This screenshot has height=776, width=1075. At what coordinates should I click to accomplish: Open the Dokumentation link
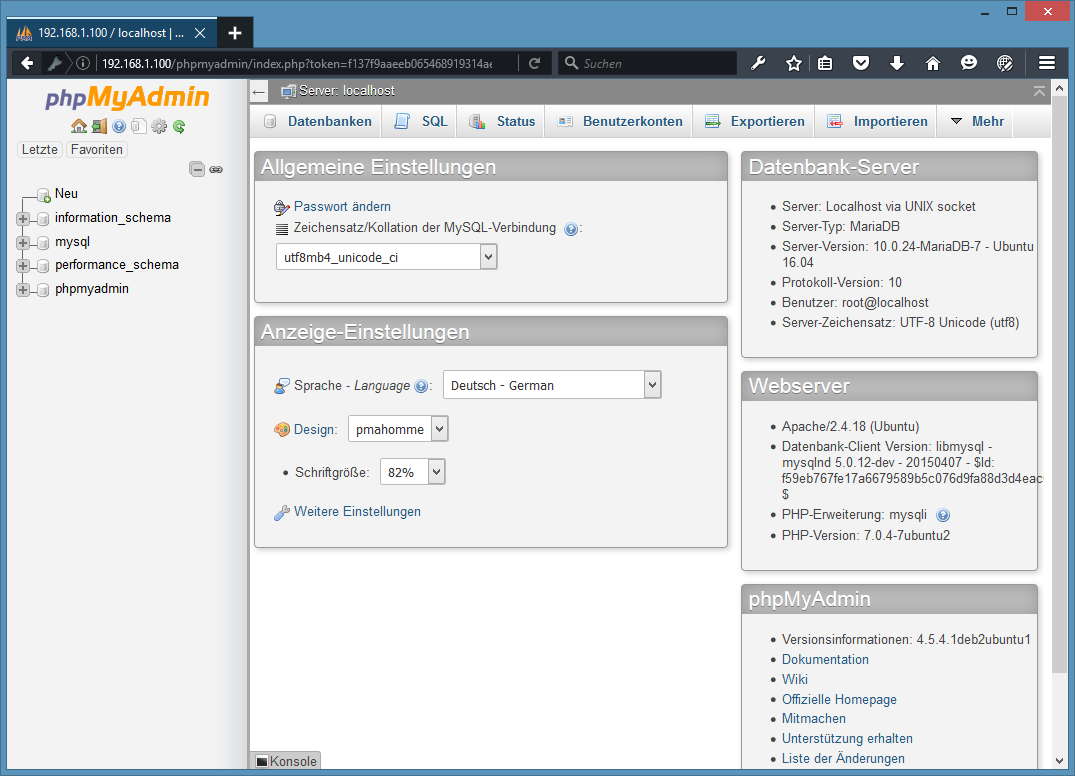coord(825,659)
